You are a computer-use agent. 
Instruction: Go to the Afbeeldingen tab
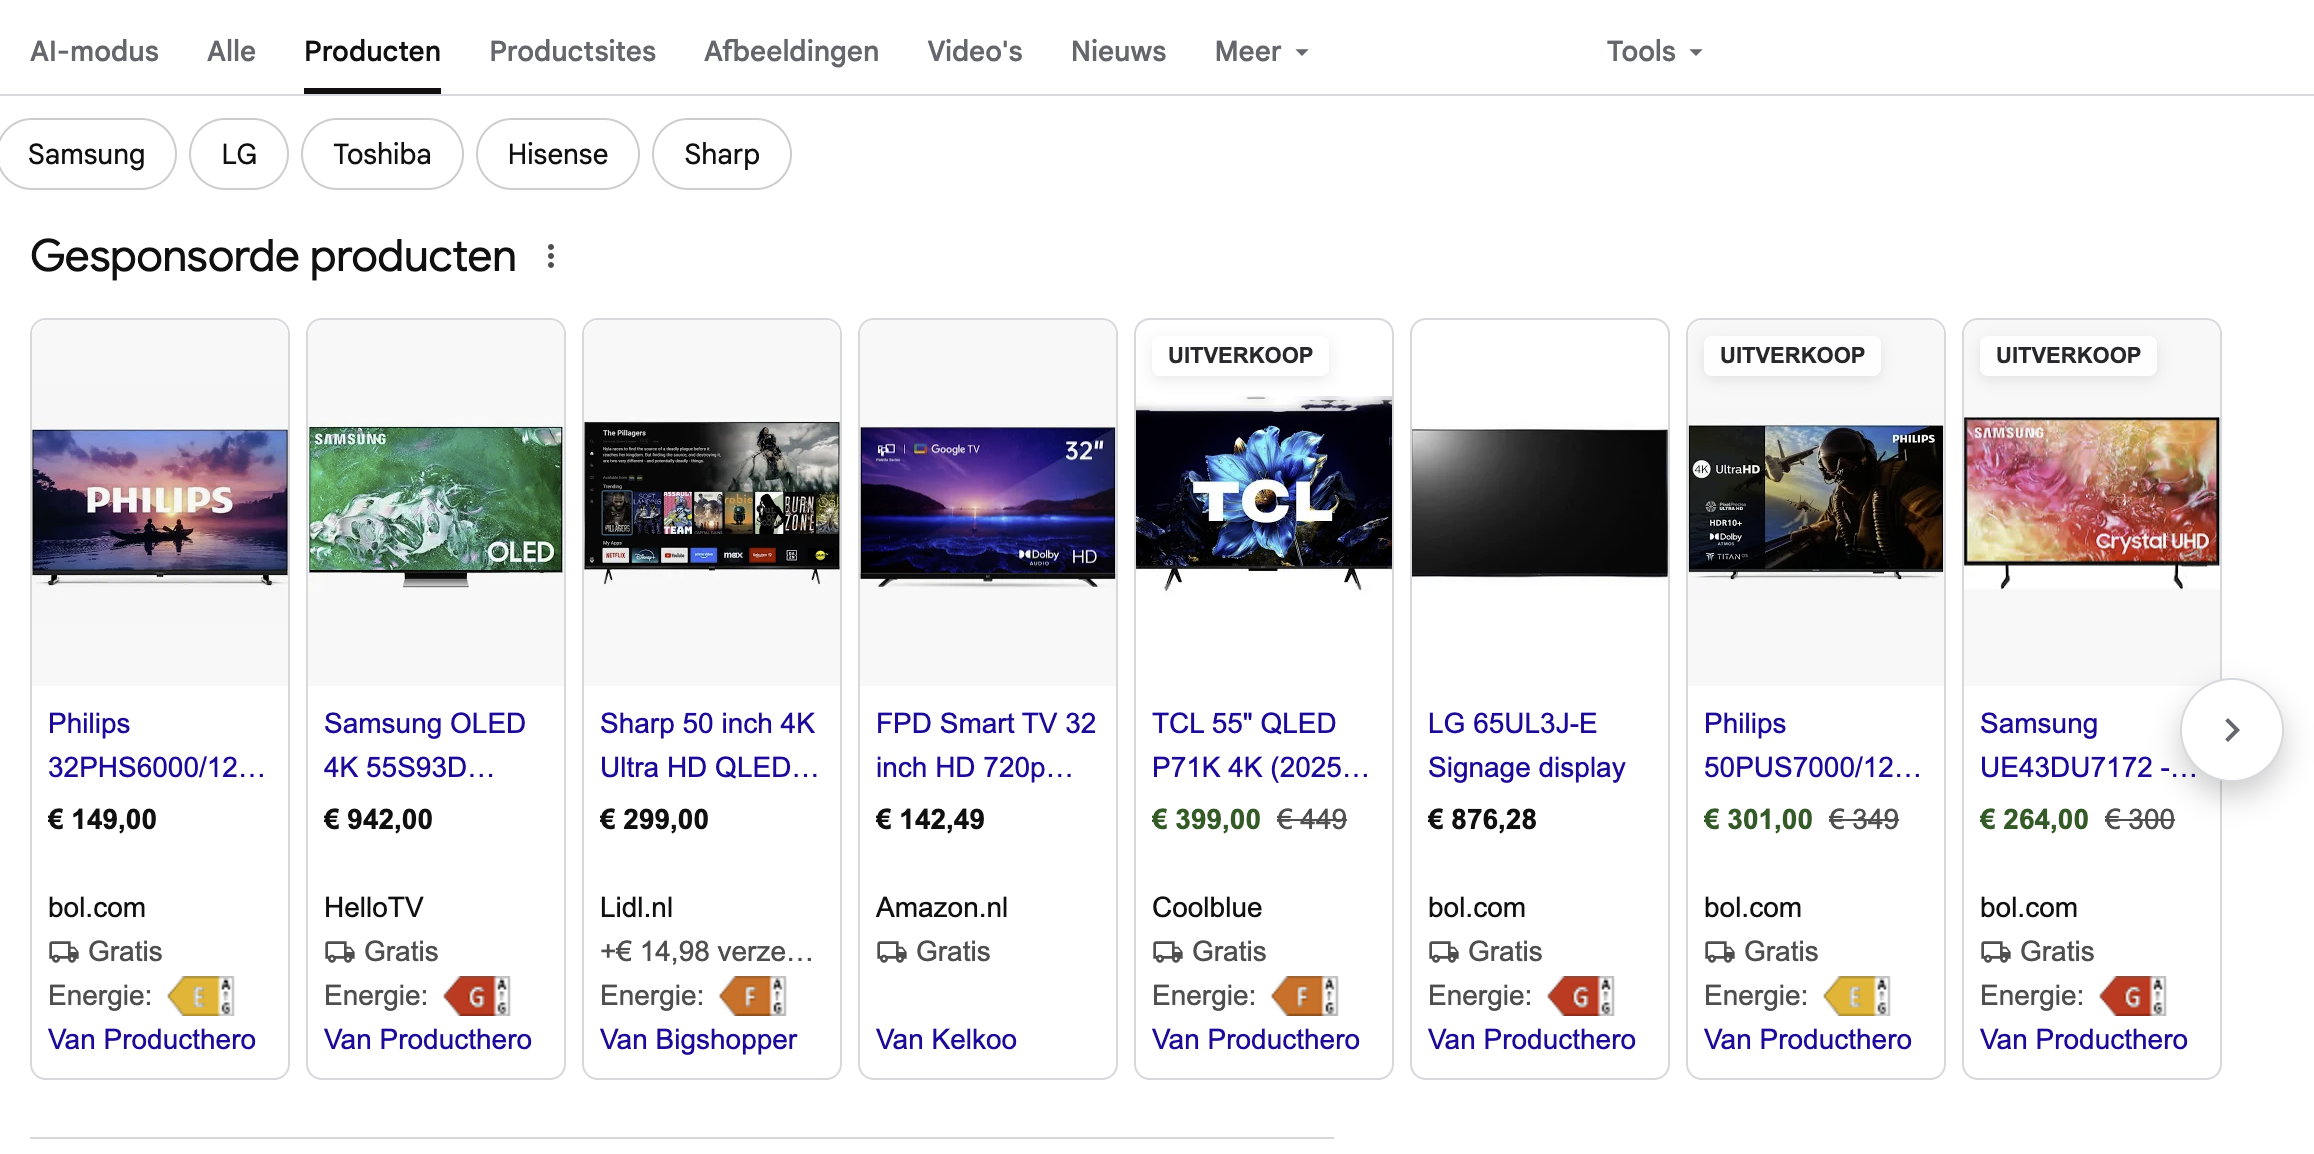tap(791, 52)
